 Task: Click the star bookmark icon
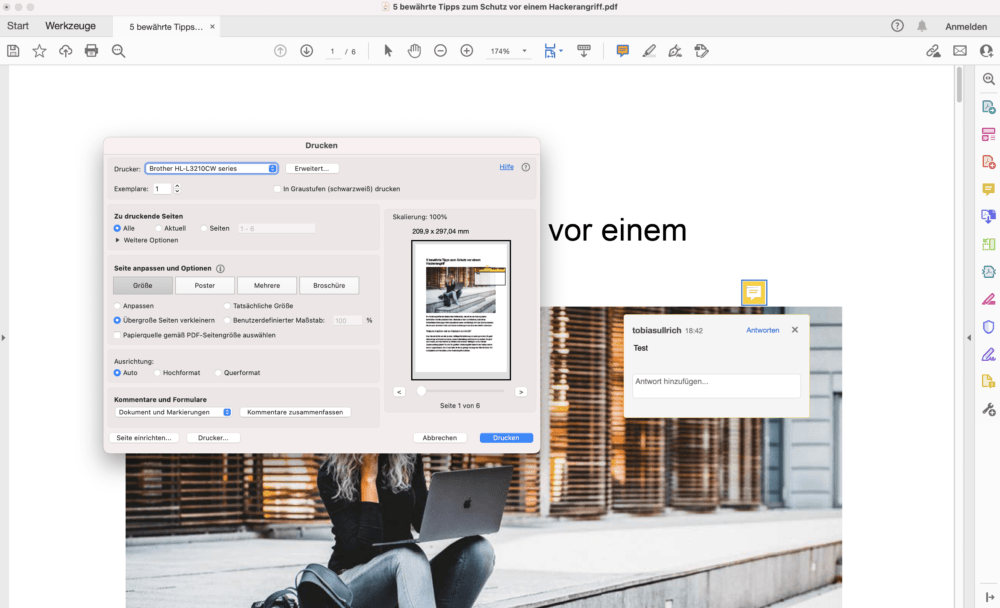tap(40, 51)
